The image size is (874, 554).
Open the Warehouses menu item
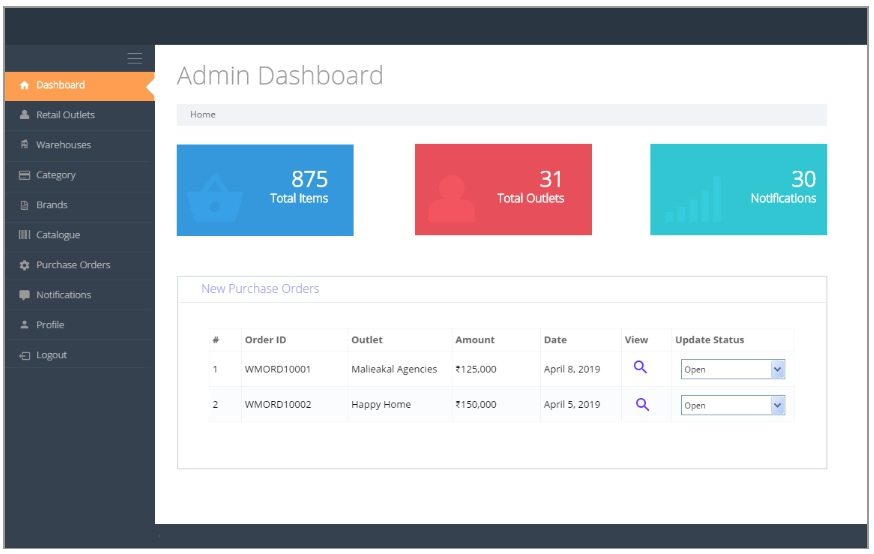click(x=63, y=145)
